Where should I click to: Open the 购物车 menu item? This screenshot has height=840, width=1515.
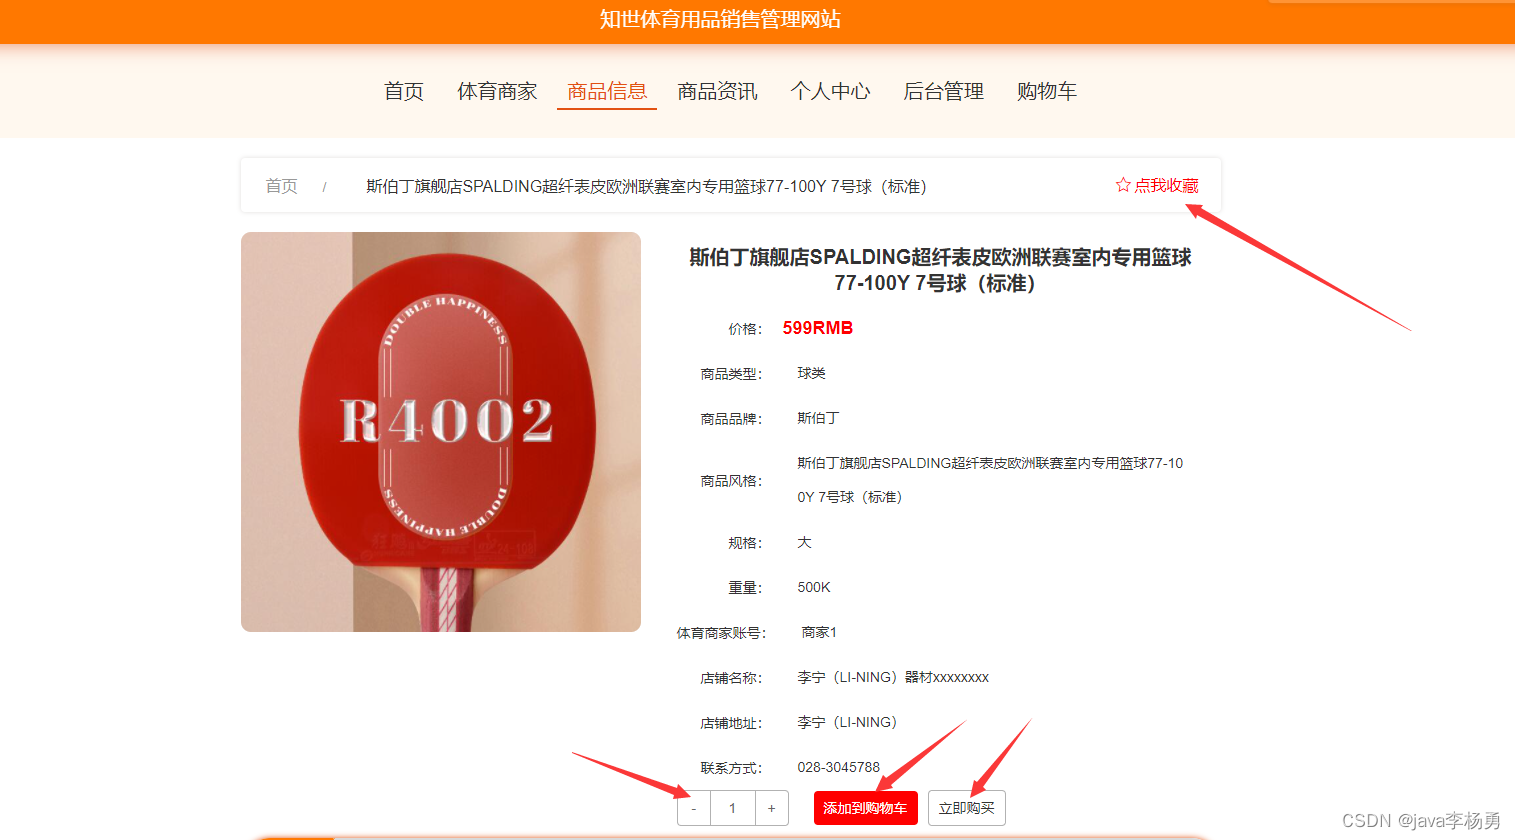[1047, 91]
